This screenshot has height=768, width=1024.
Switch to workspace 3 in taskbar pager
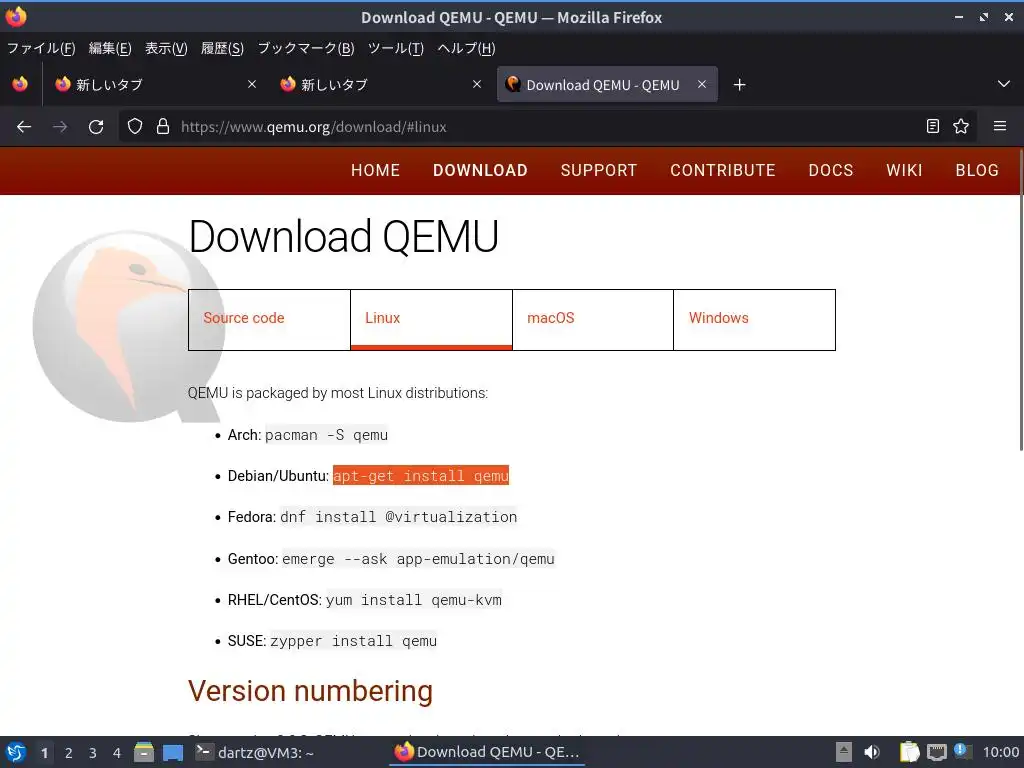coord(93,753)
